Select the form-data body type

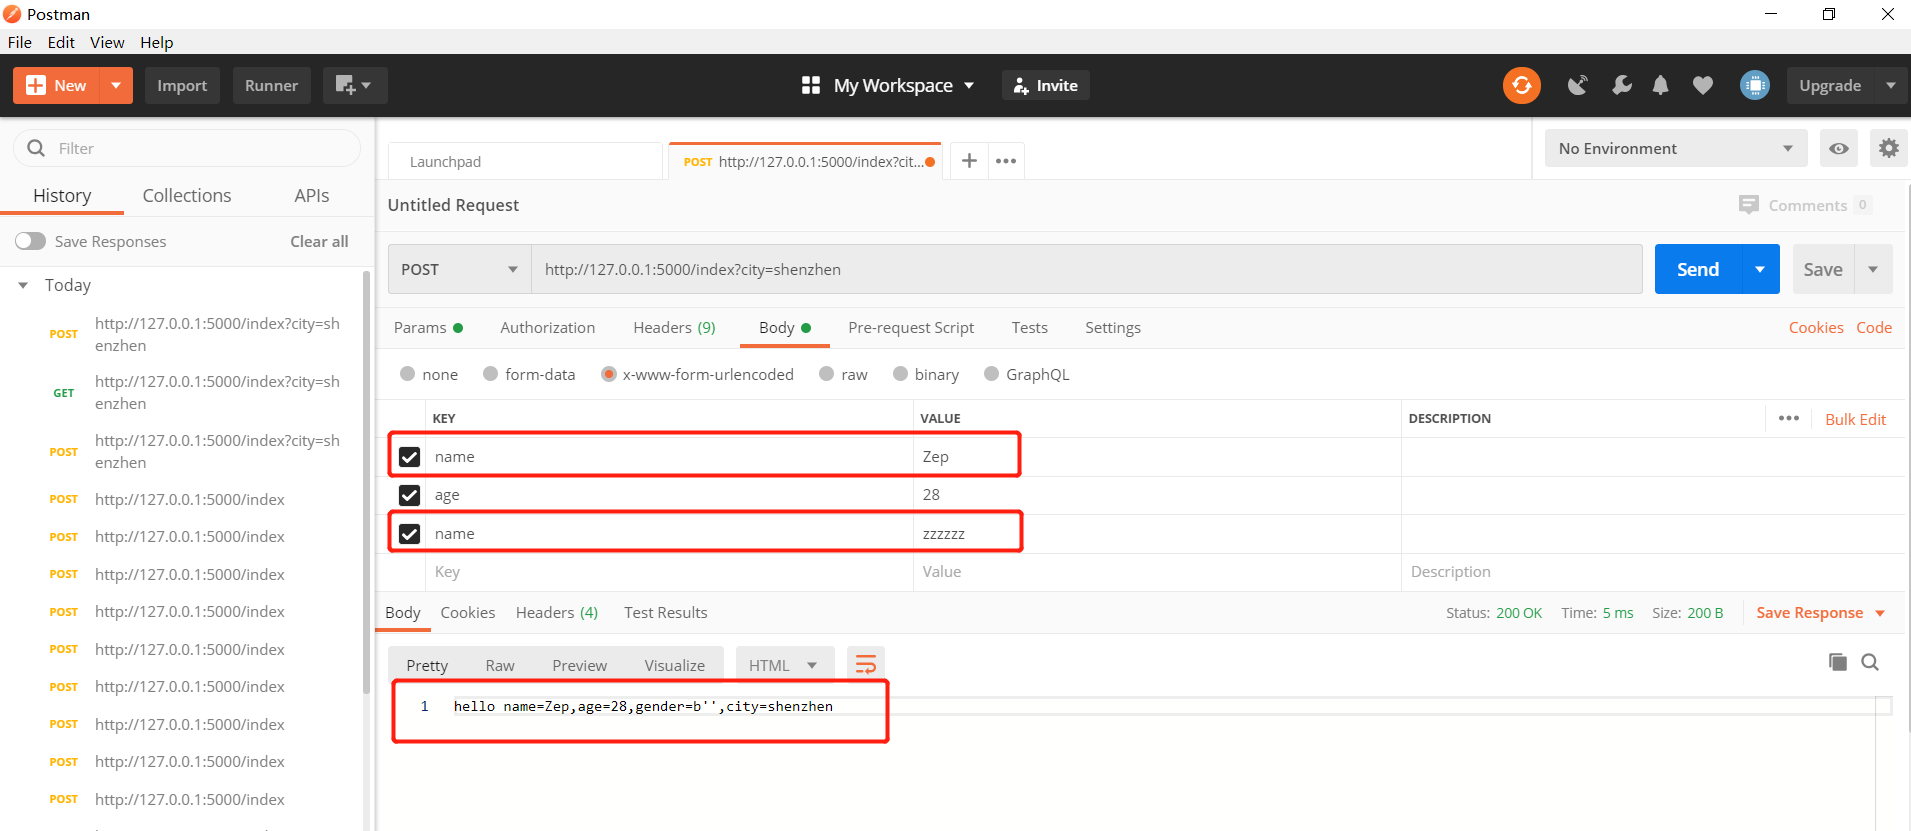pos(490,374)
